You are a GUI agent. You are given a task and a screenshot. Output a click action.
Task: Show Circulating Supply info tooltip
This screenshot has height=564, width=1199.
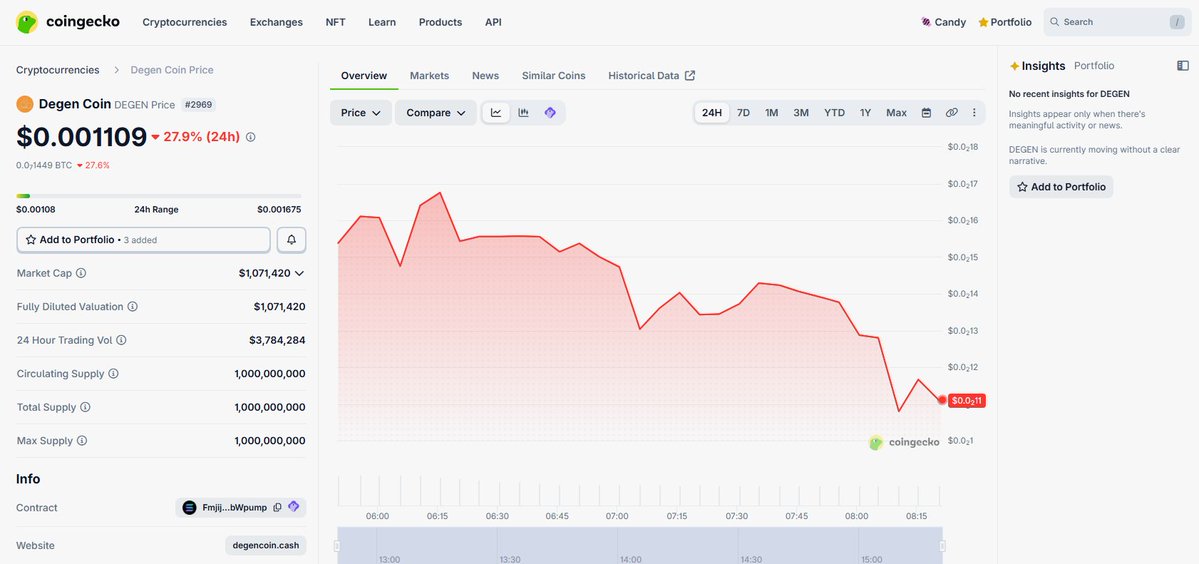click(x=113, y=374)
